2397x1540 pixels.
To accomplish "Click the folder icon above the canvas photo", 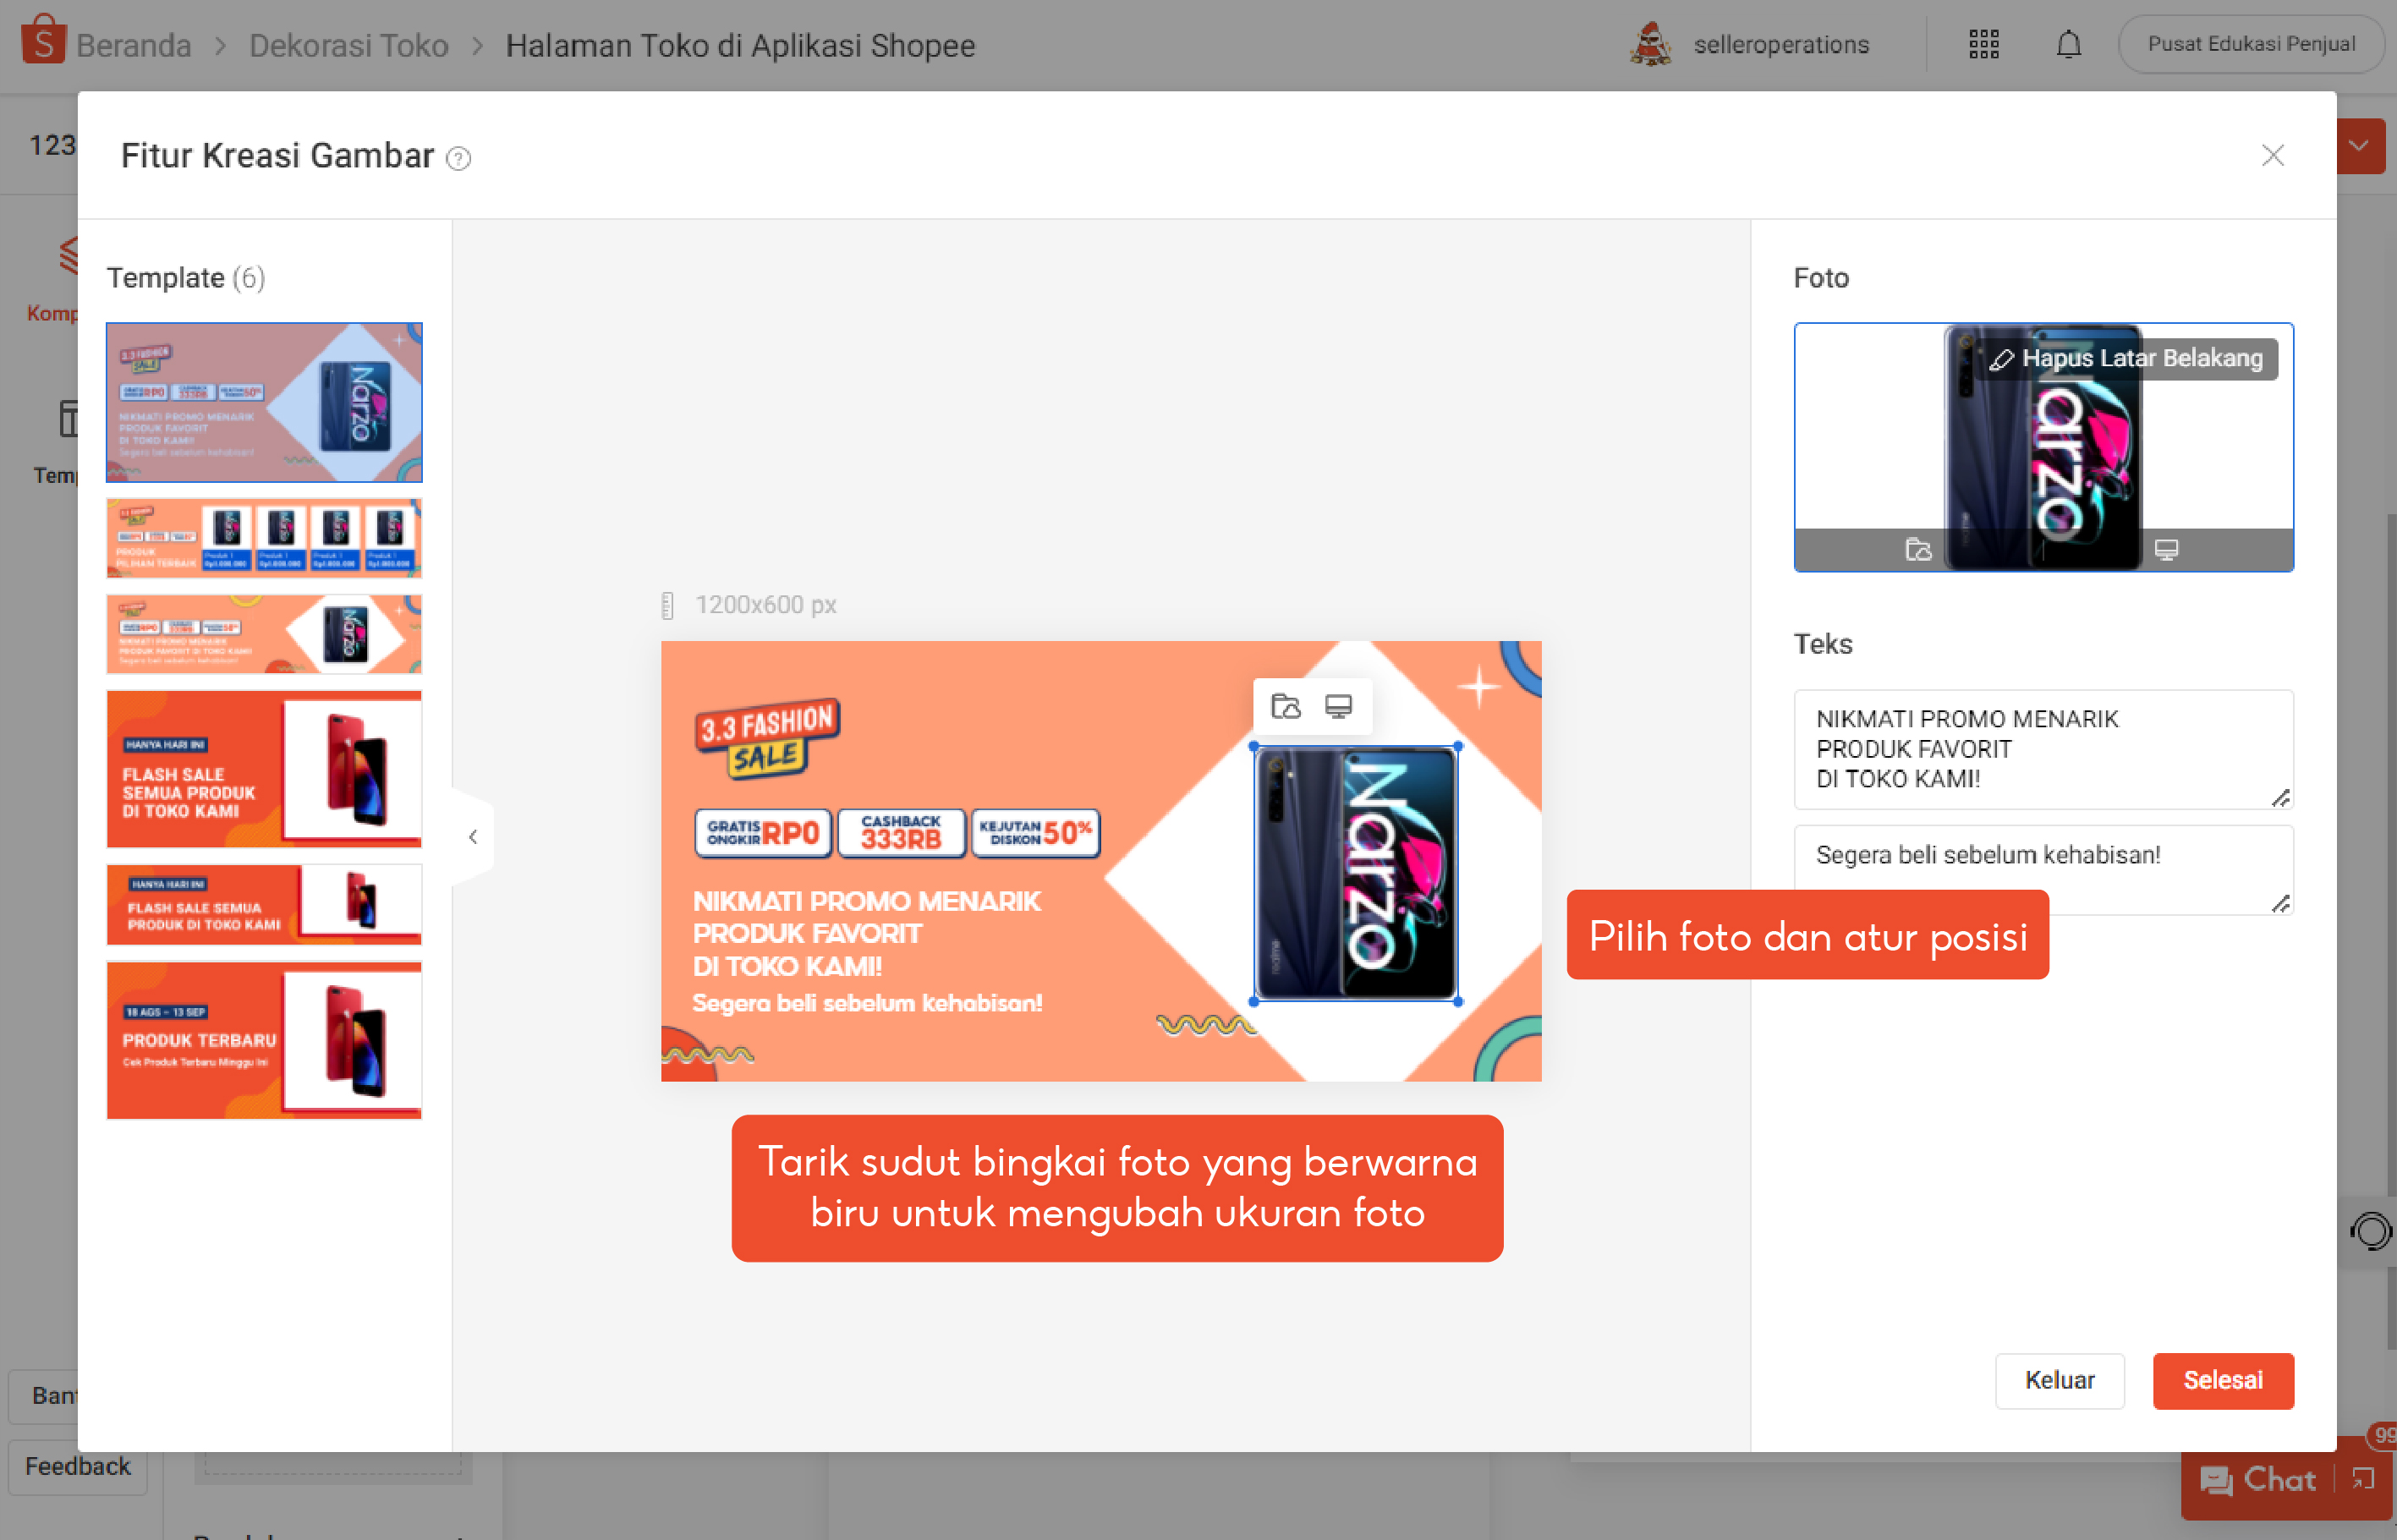I will pos(1285,706).
